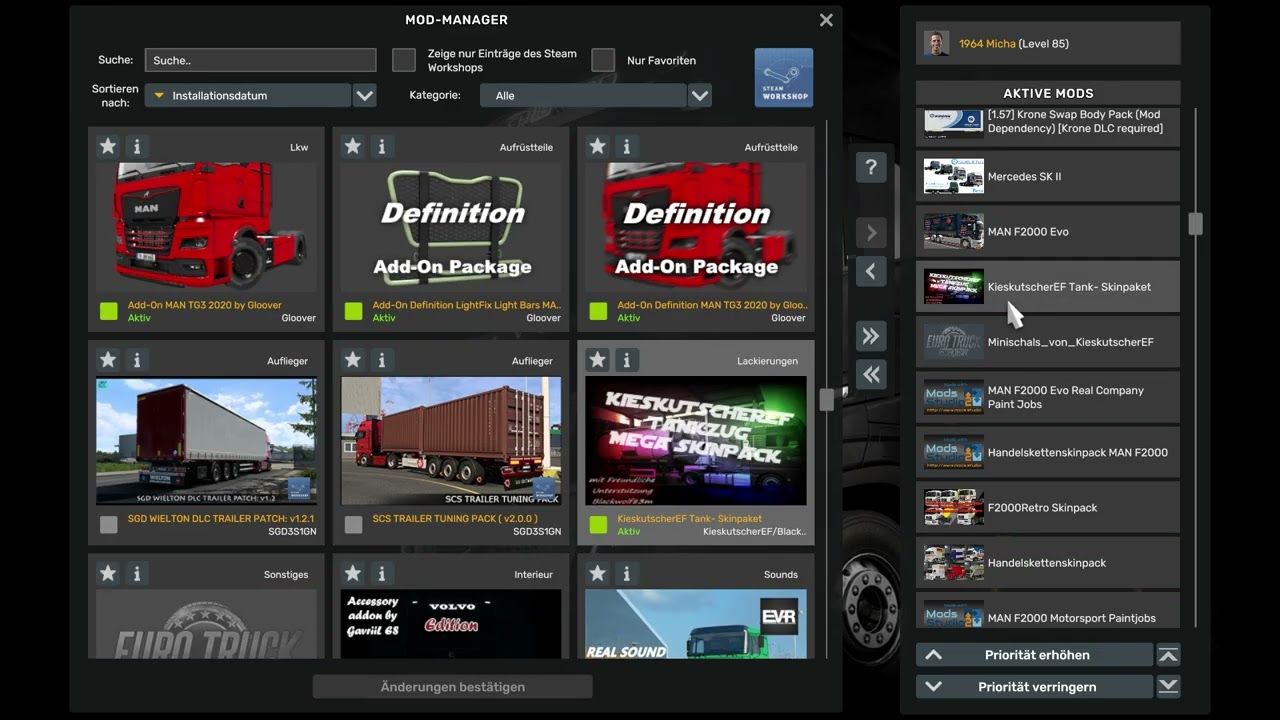The width and height of the screenshot is (1280, 720).
Task: Move mod to top priority
Action: (1168, 655)
